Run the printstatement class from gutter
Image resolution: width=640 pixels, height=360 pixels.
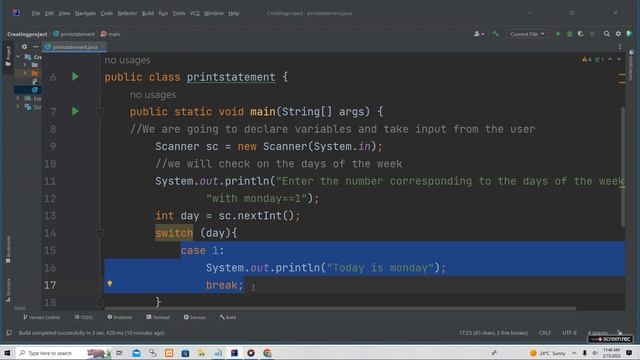[75, 77]
